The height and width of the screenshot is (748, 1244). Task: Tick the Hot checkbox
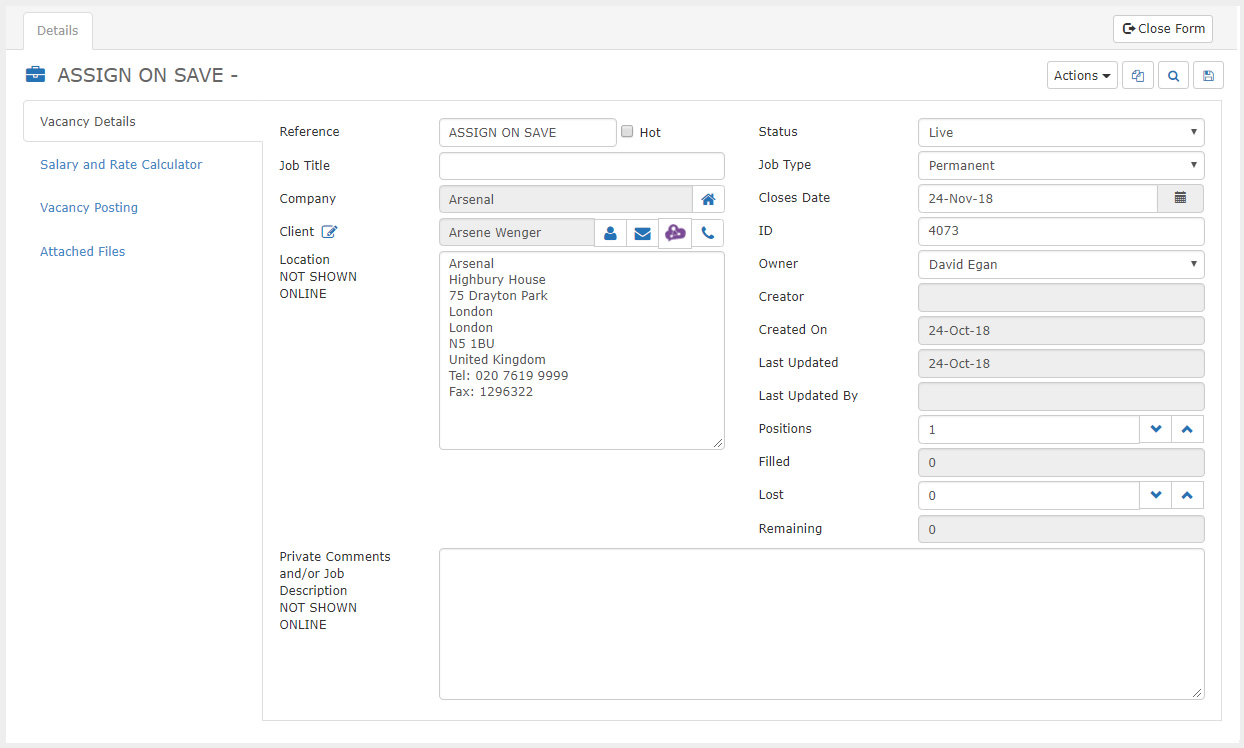(x=627, y=131)
